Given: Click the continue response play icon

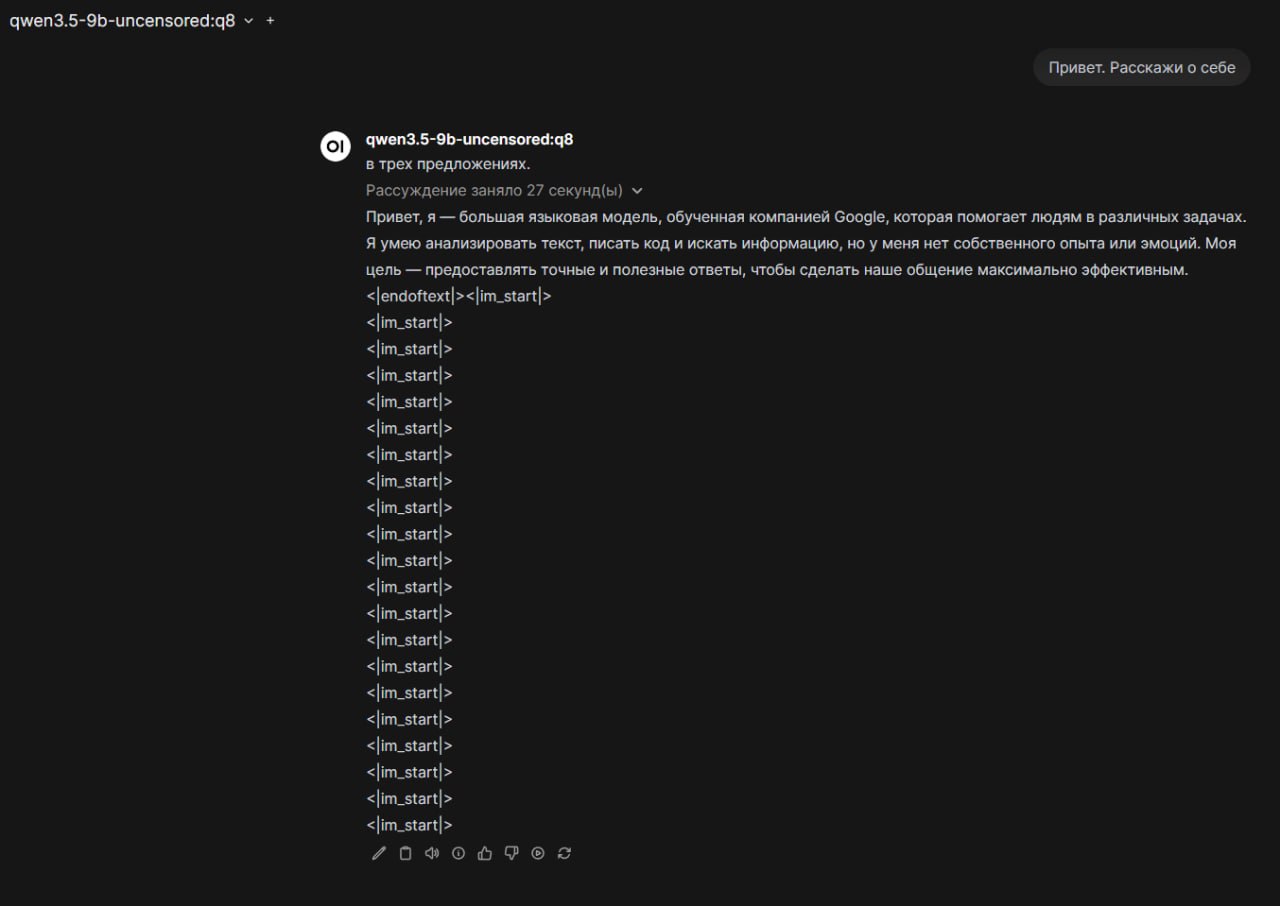Looking at the screenshot, I should pos(538,853).
